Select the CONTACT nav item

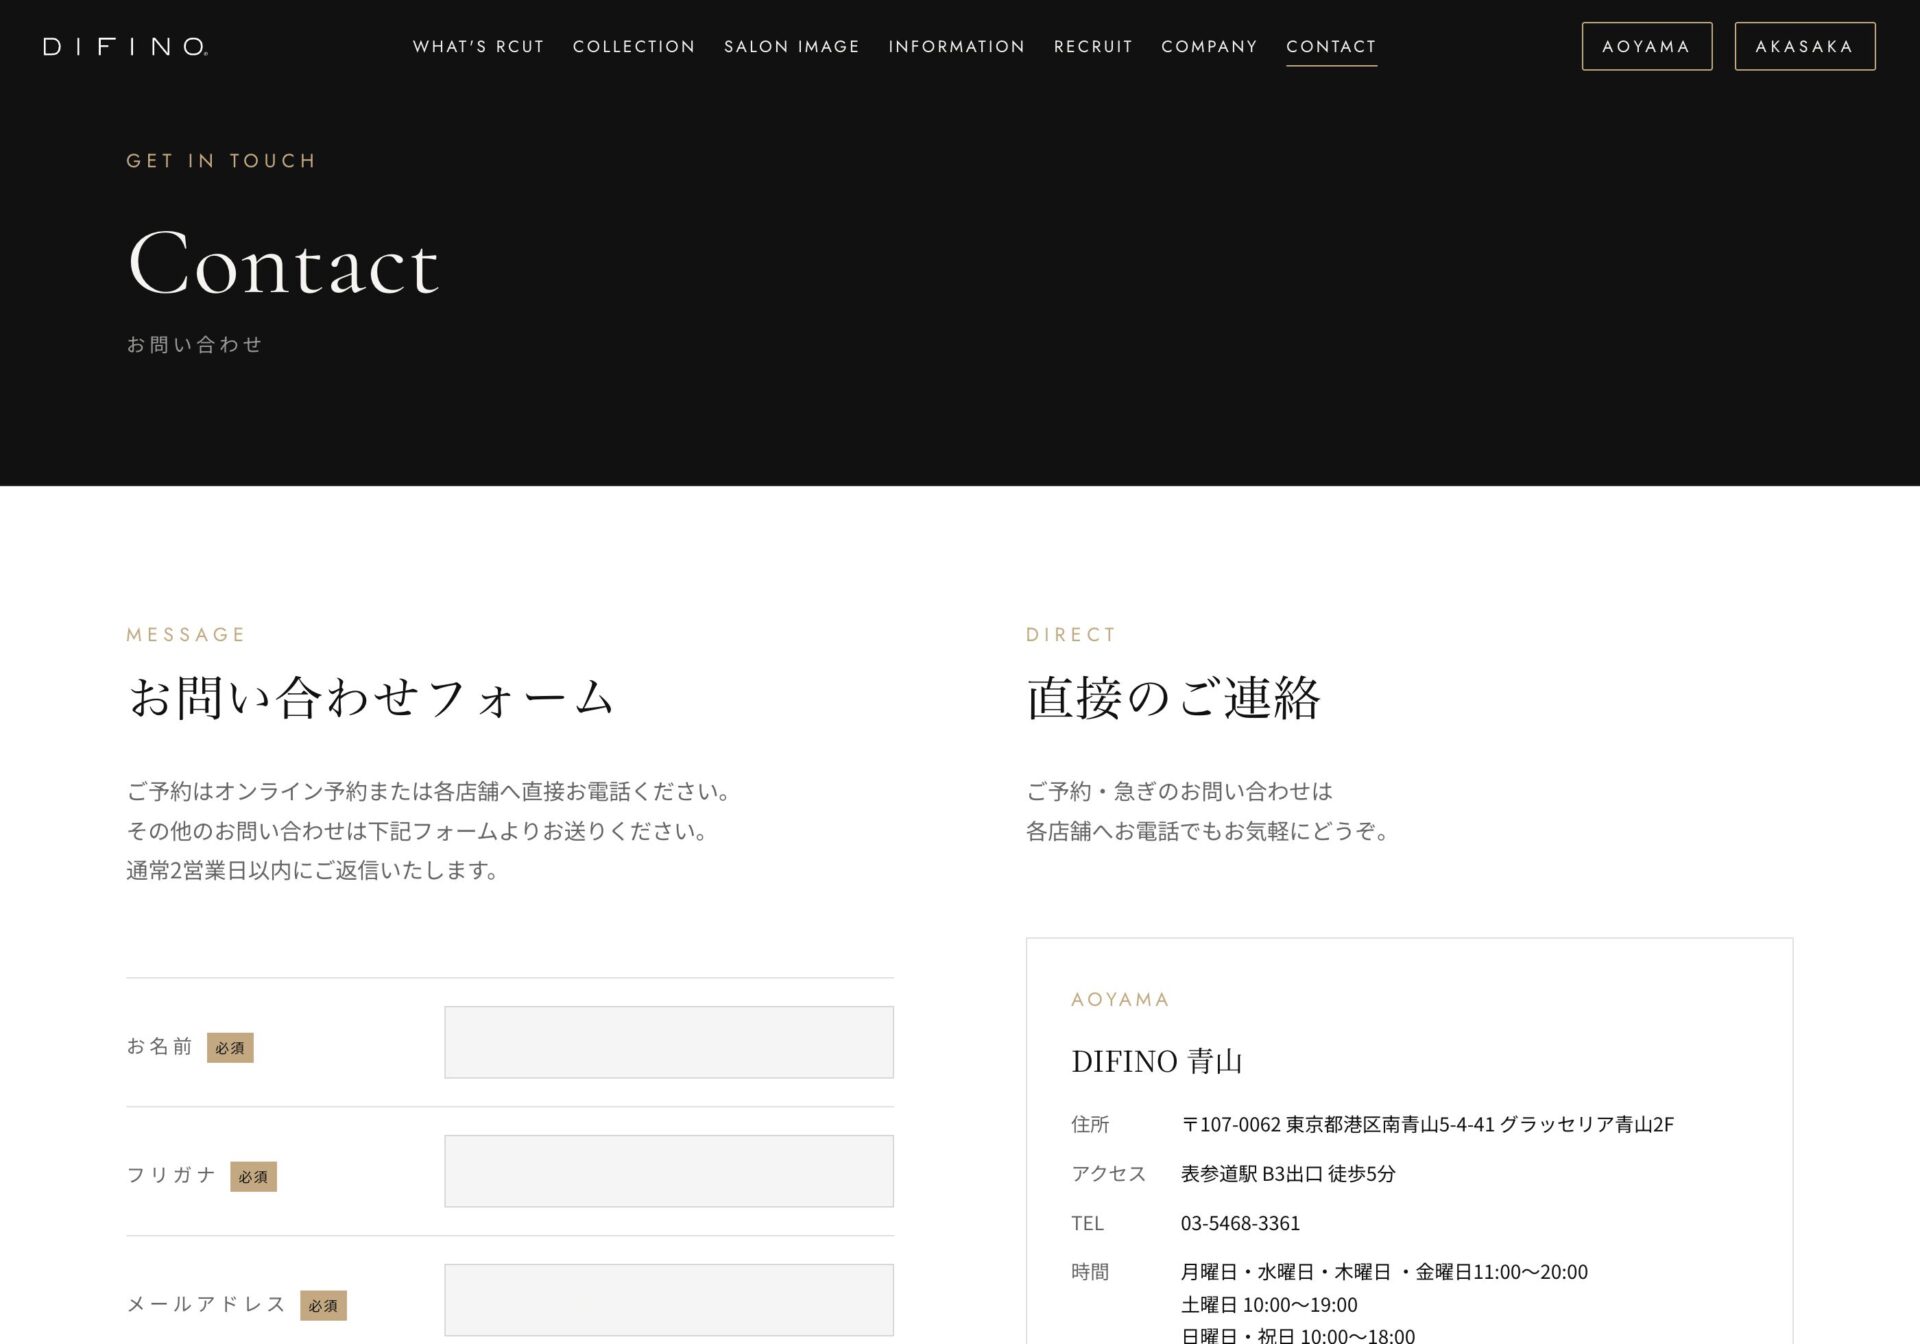[x=1331, y=46]
